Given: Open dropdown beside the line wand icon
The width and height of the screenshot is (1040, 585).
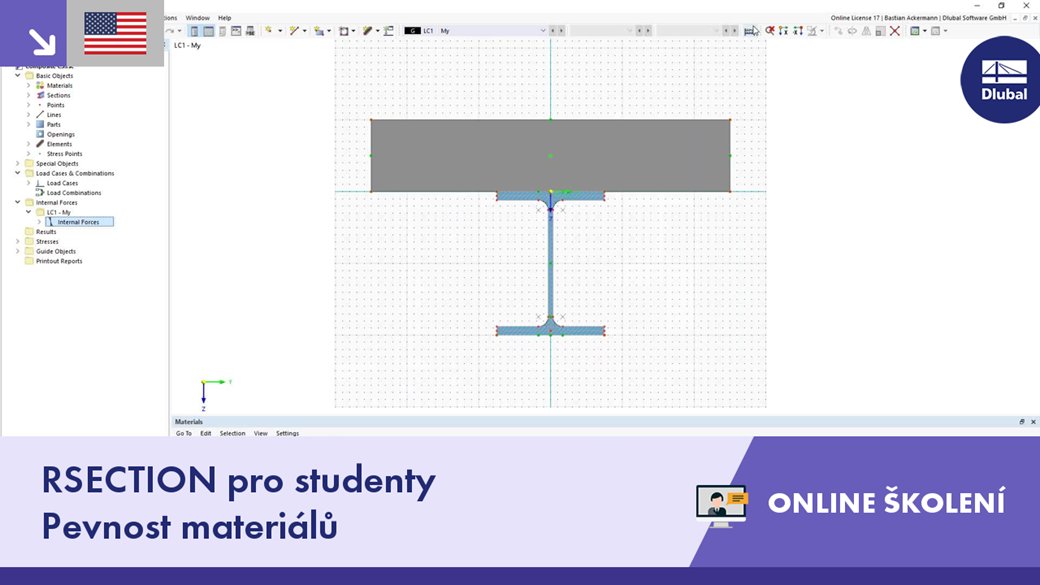Looking at the screenshot, I should click(x=304, y=31).
